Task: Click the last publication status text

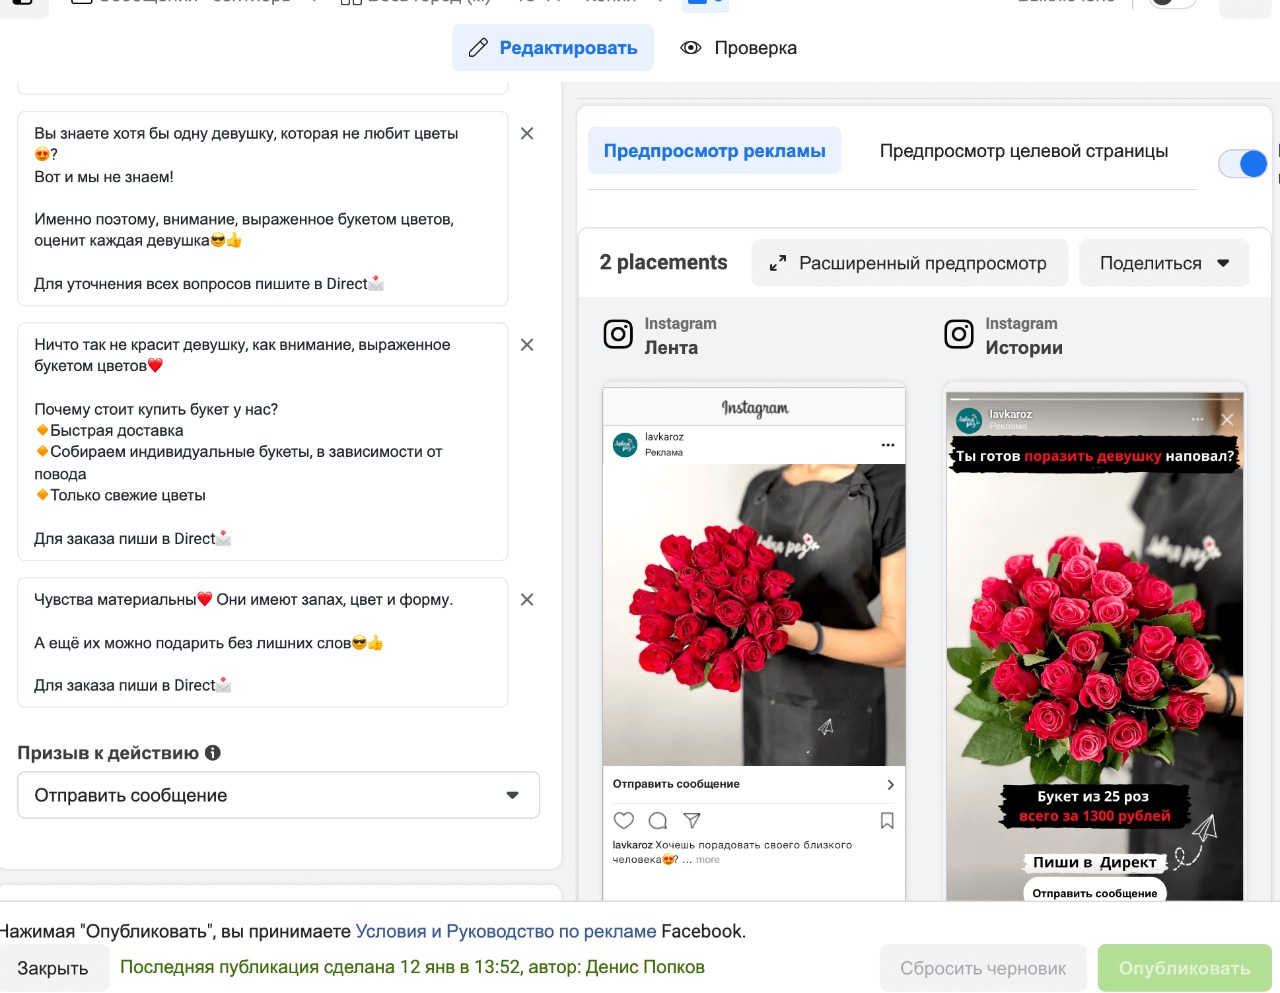Action: (412, 967)
